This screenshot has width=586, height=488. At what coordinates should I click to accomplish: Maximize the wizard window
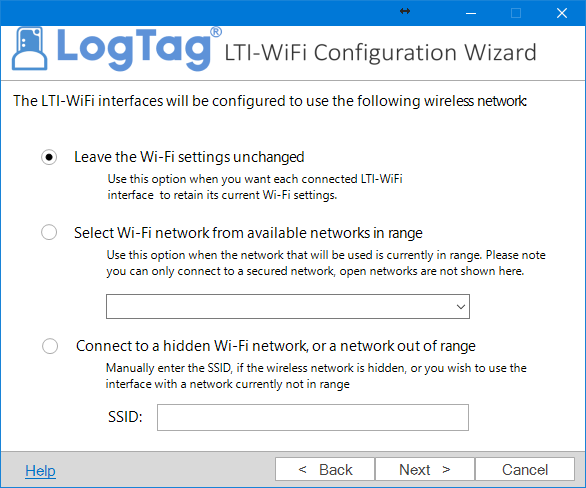click(x=516, y=13)
